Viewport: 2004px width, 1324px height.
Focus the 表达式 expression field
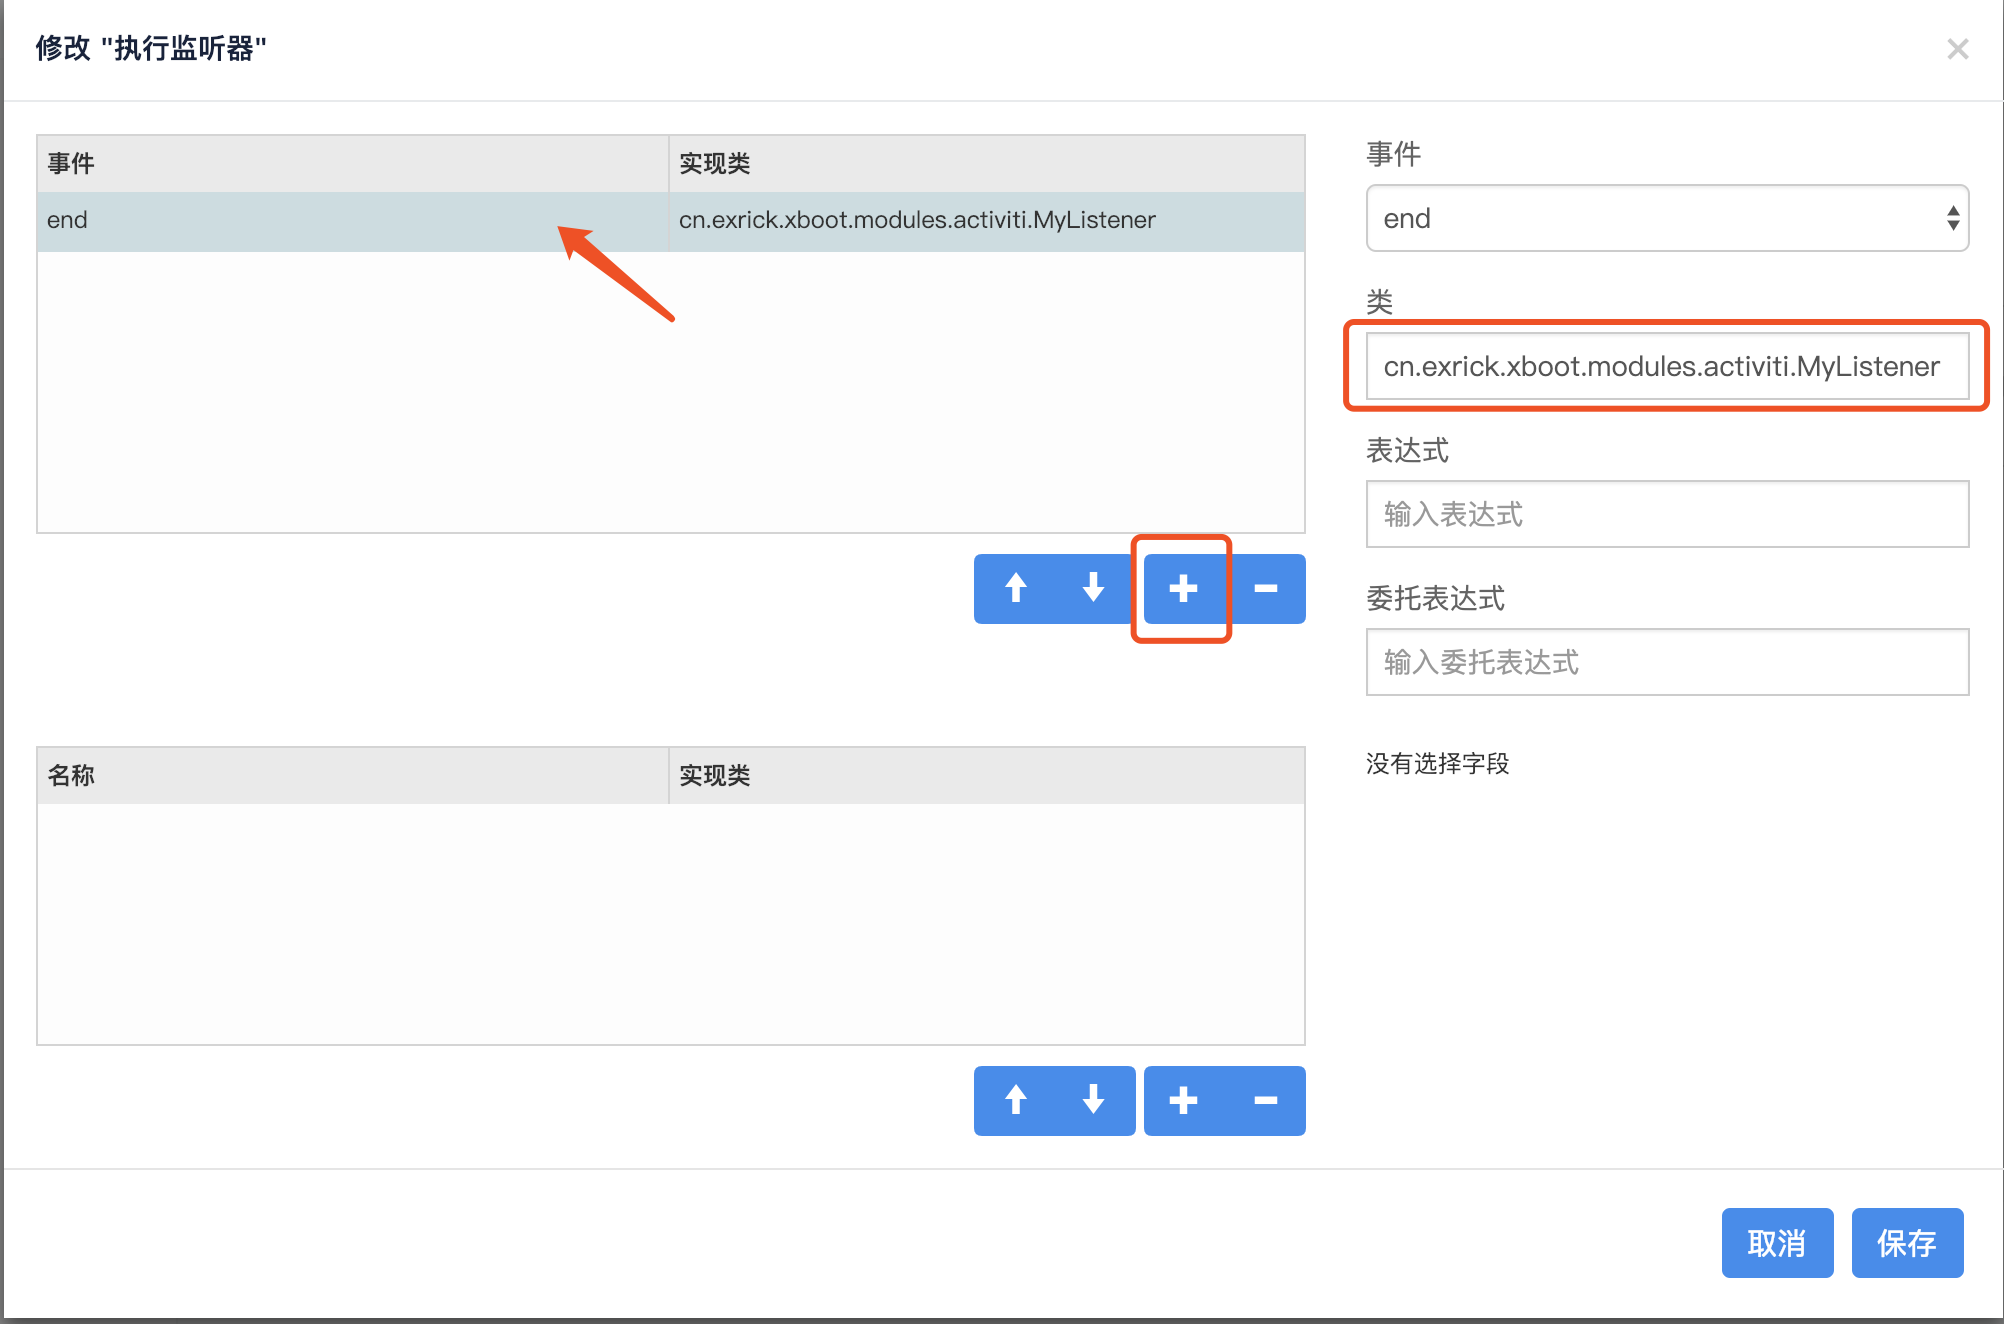(x=1667, y=514)
